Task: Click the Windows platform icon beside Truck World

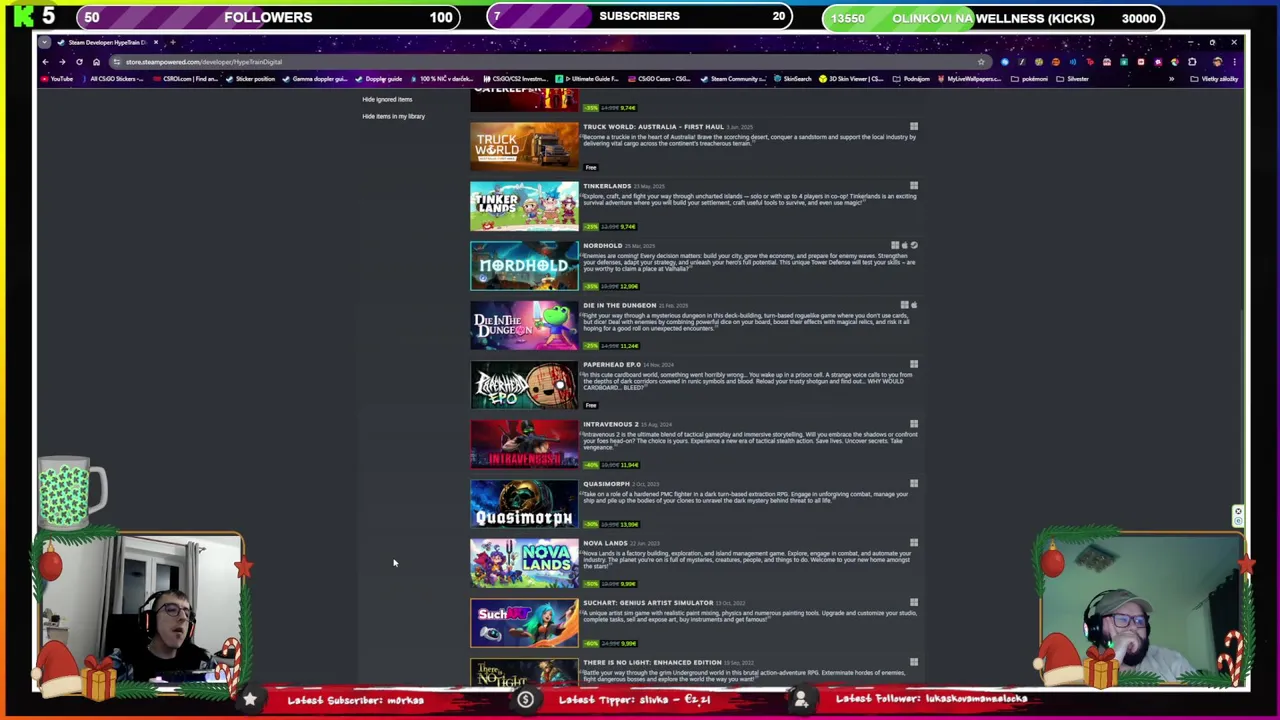Action: pyautogui.click(x=913, y=127)
